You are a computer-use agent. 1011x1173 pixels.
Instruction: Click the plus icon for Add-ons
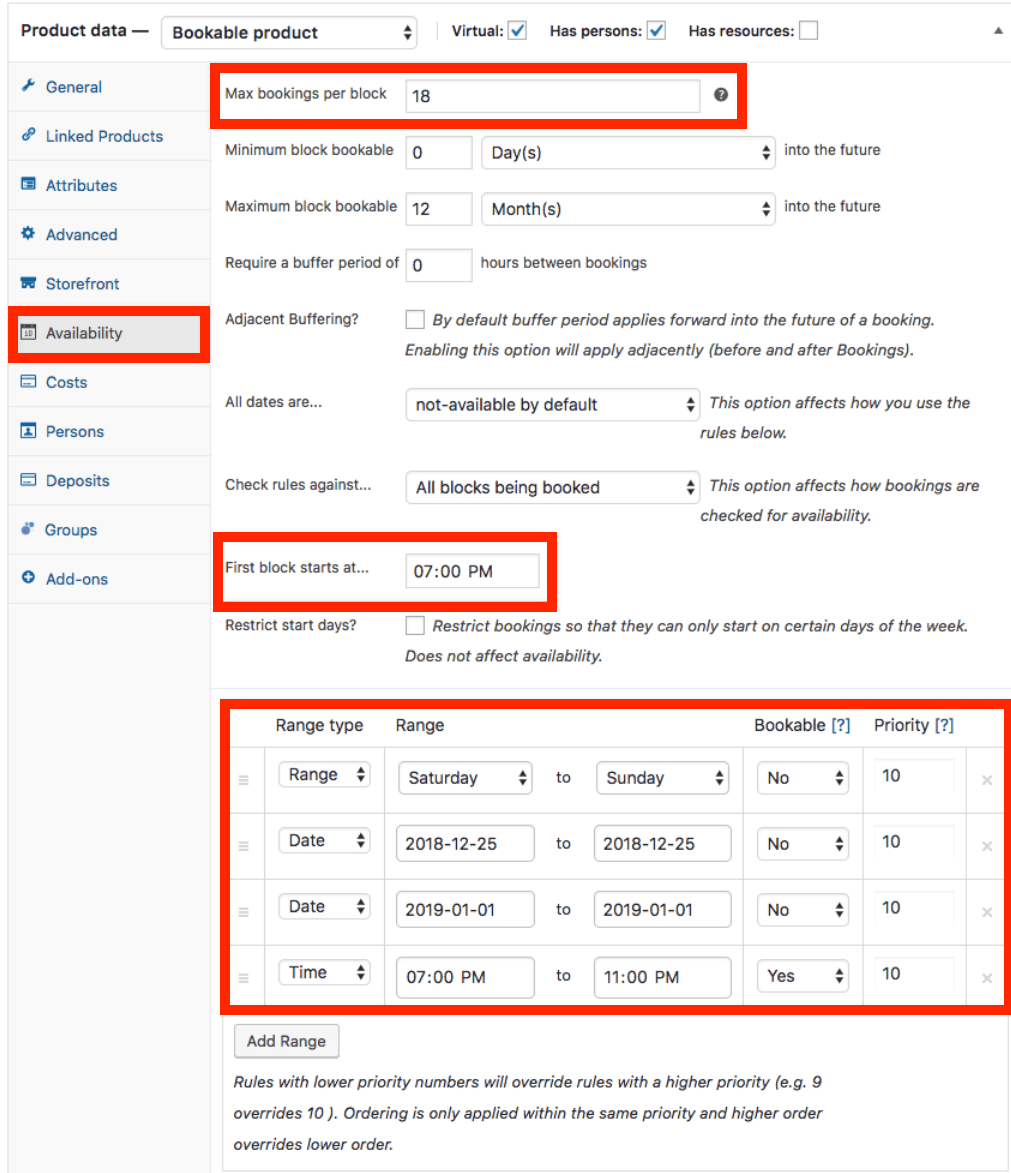tap(28, 579)
